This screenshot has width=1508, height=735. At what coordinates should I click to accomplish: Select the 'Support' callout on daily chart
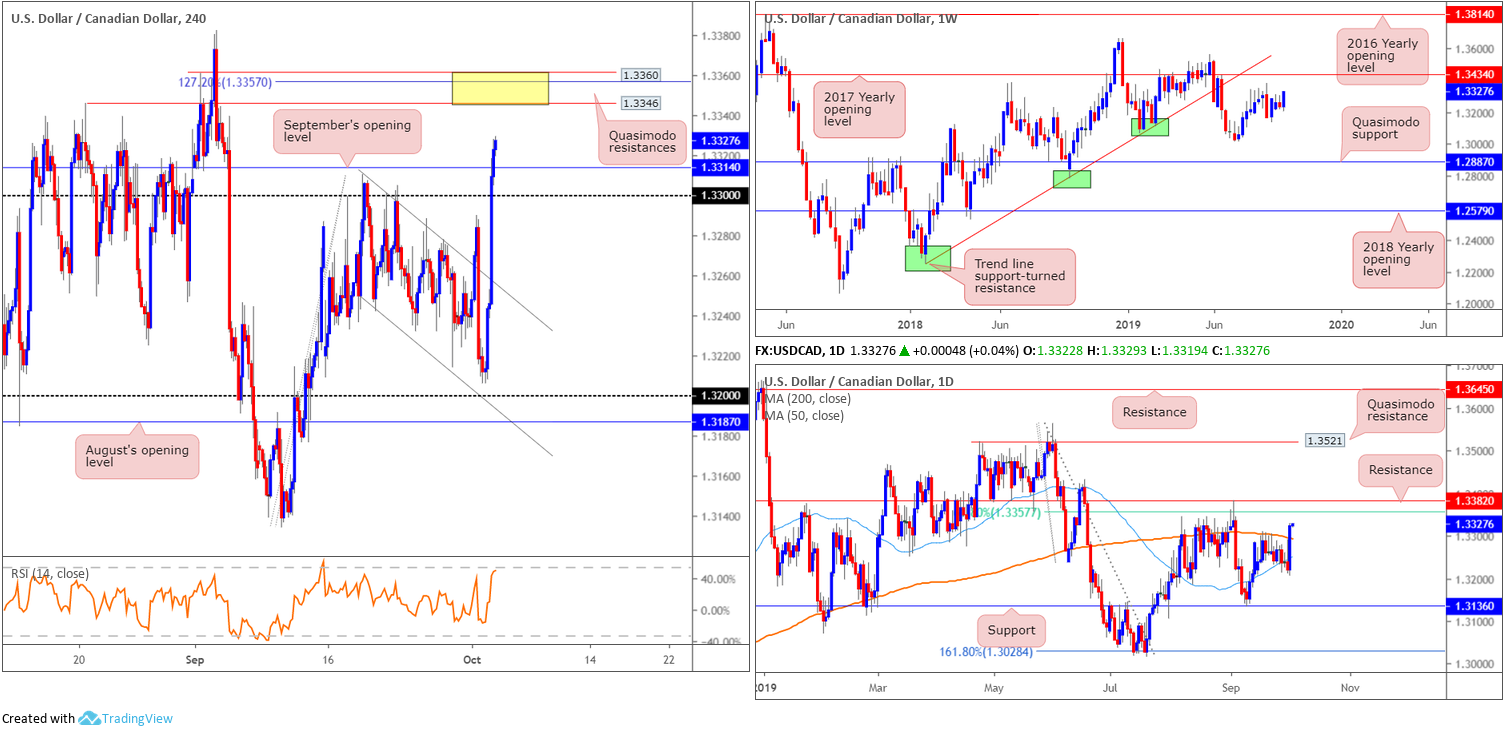(x=1012, y=632)
